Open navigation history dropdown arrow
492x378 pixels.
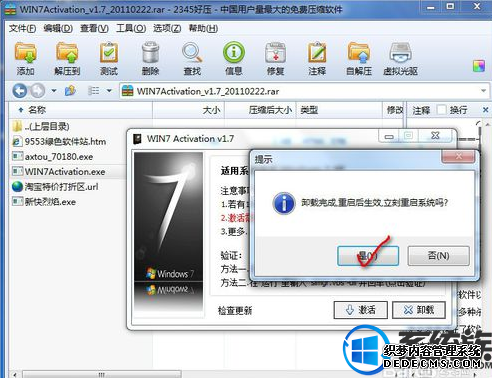tap(54, 91)
